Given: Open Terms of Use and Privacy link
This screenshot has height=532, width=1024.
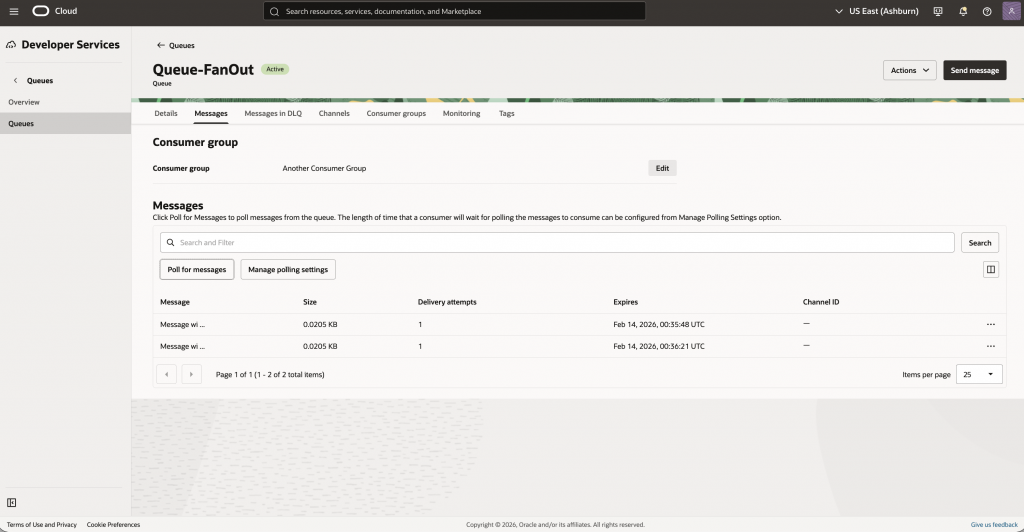Looking at the screenshot, I should pos(42,524).
